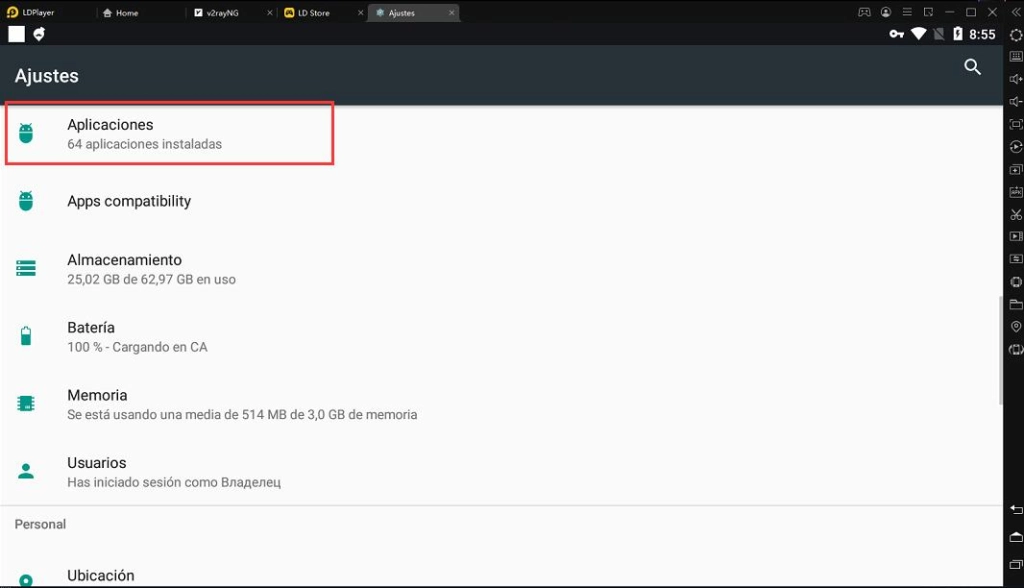
Task: Click the white square notification icon
Action: pos(16,34)
